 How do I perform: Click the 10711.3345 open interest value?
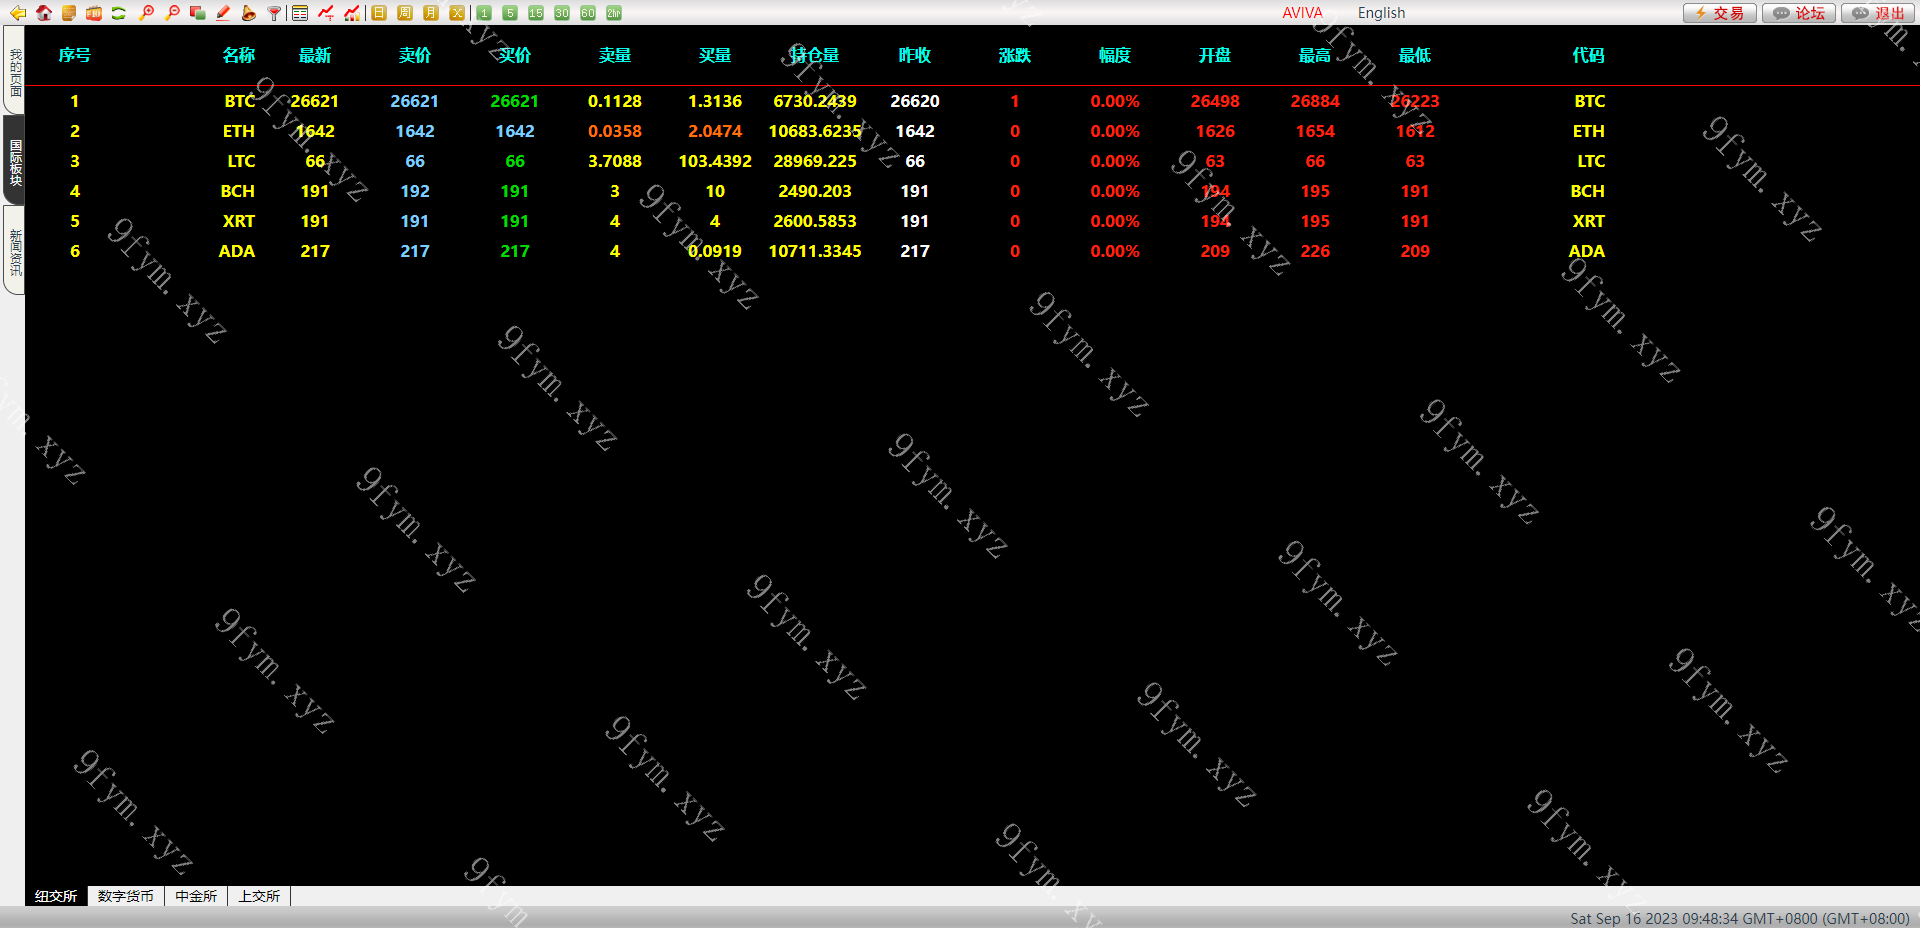(815, 251)
